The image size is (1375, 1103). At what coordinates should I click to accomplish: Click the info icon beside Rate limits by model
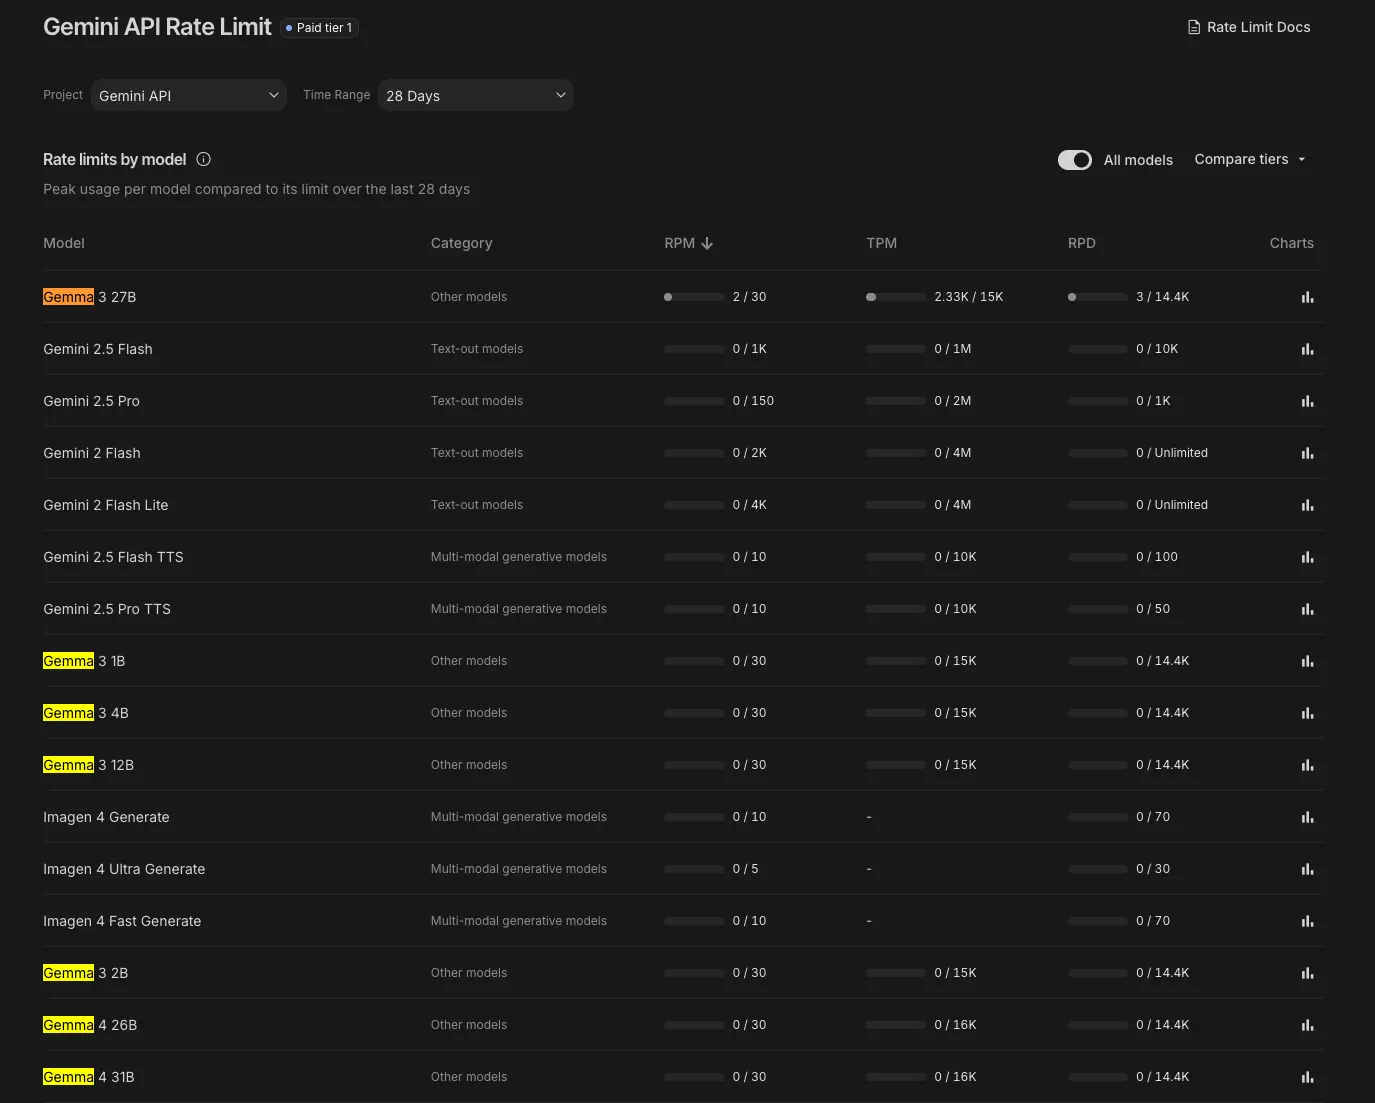click(204, 159)
